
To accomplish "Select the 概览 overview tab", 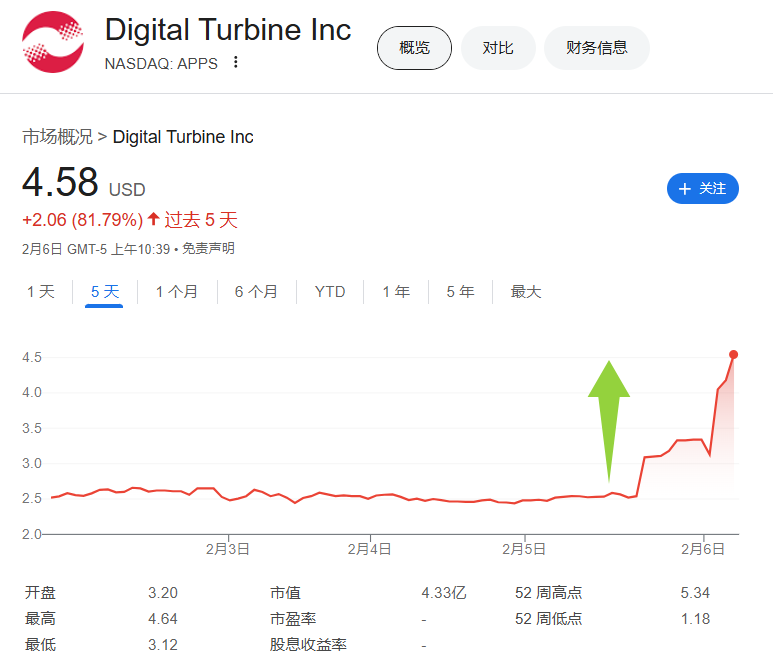I will [414, 48].
